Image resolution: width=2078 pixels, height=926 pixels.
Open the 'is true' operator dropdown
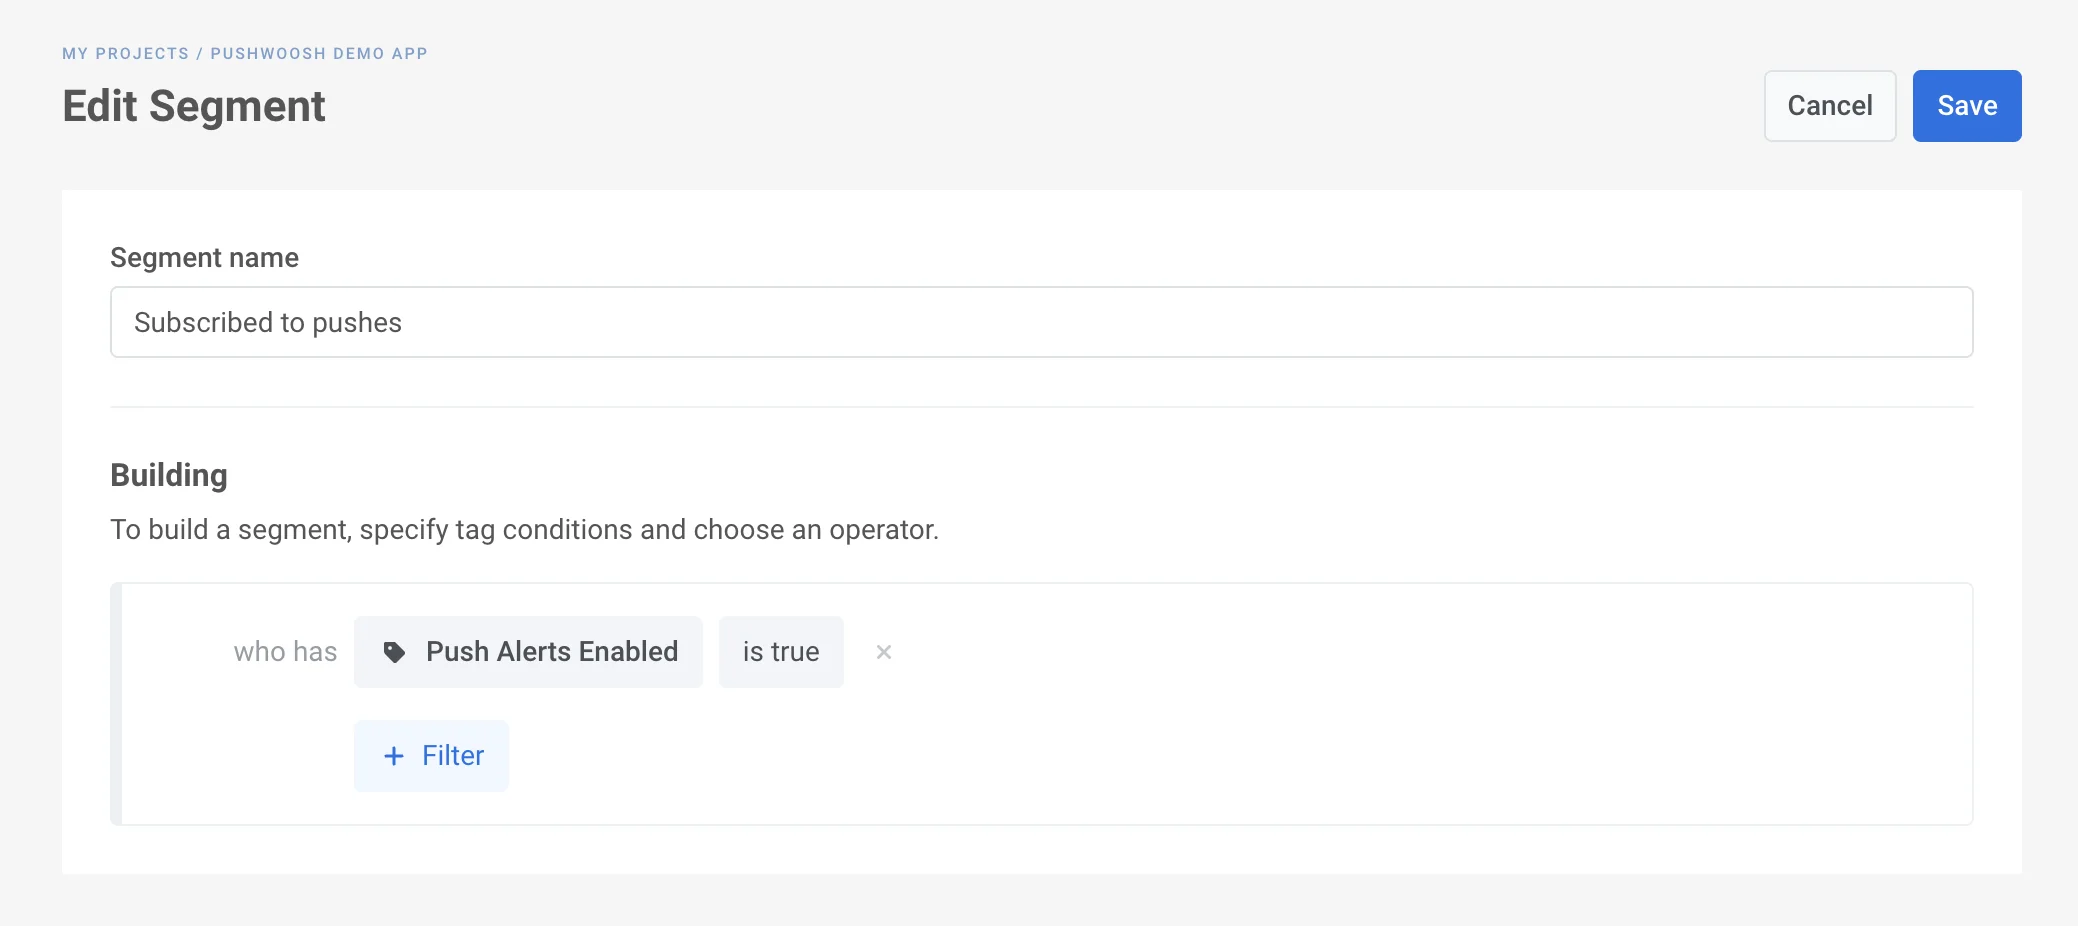pos(780,652)
